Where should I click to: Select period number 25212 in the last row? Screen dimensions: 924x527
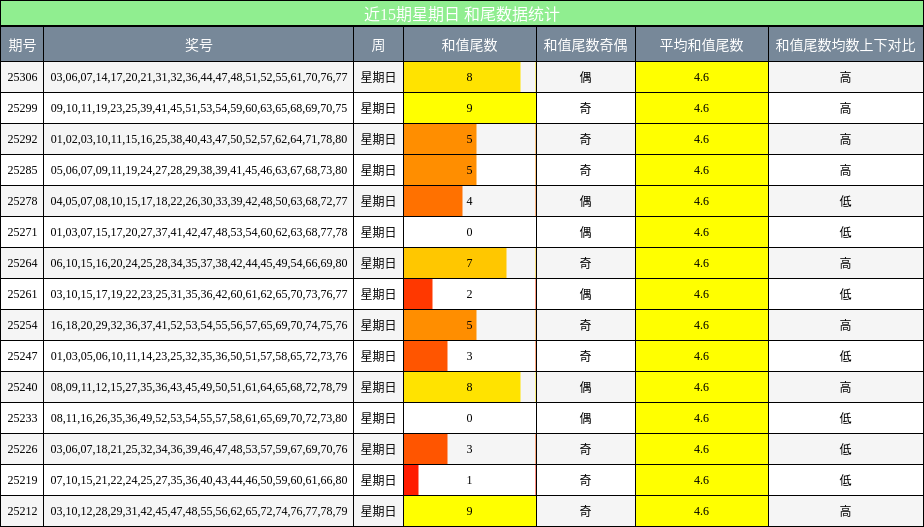pos(22,511)
